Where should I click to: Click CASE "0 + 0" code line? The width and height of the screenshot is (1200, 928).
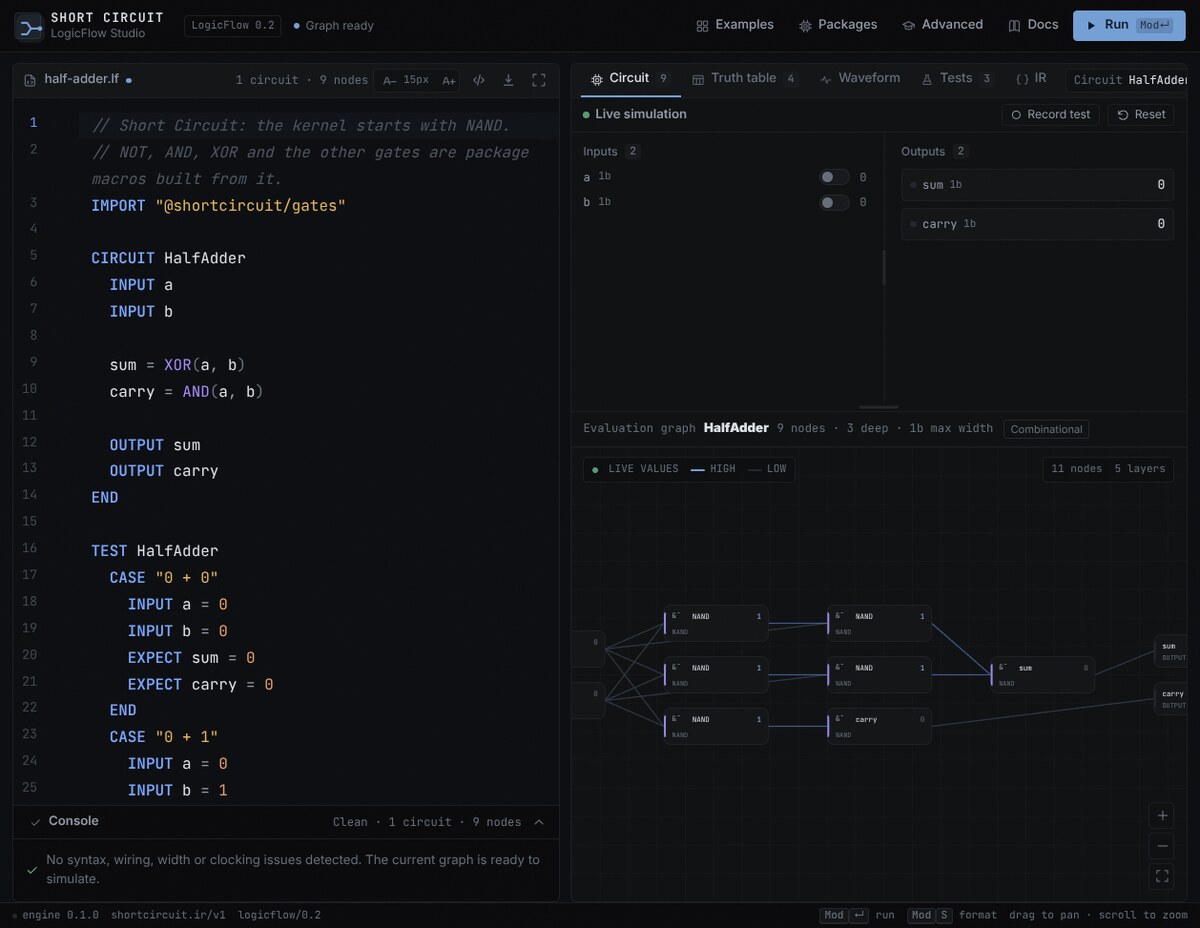pos(164,578)
